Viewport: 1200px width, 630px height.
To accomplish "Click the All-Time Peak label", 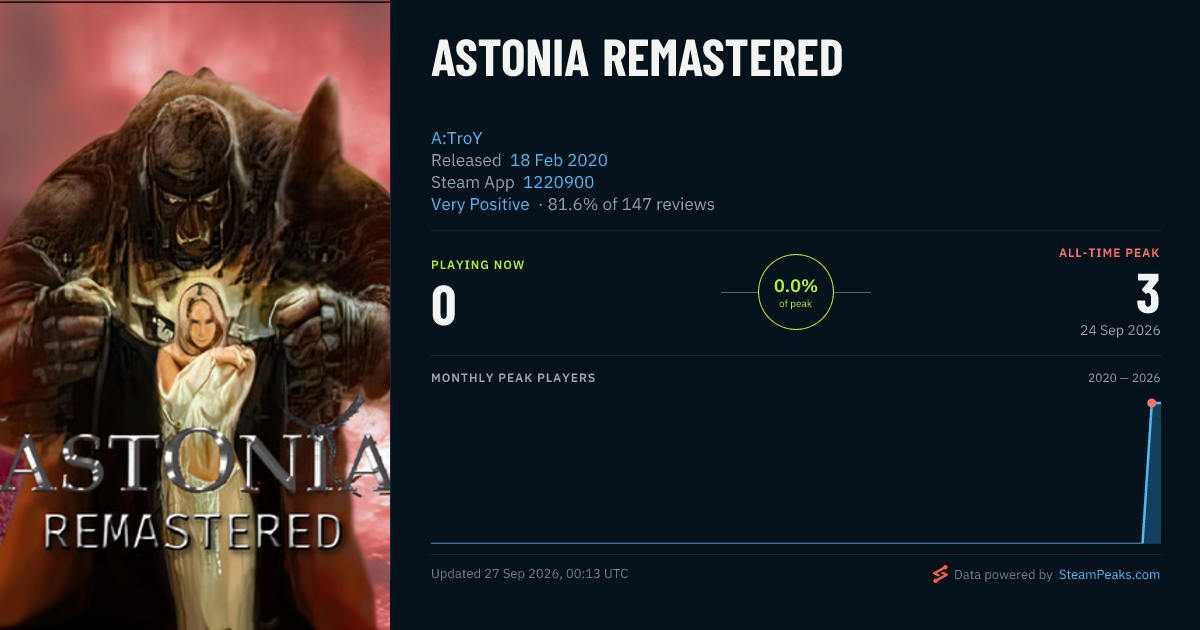I will coord(1109,253).
